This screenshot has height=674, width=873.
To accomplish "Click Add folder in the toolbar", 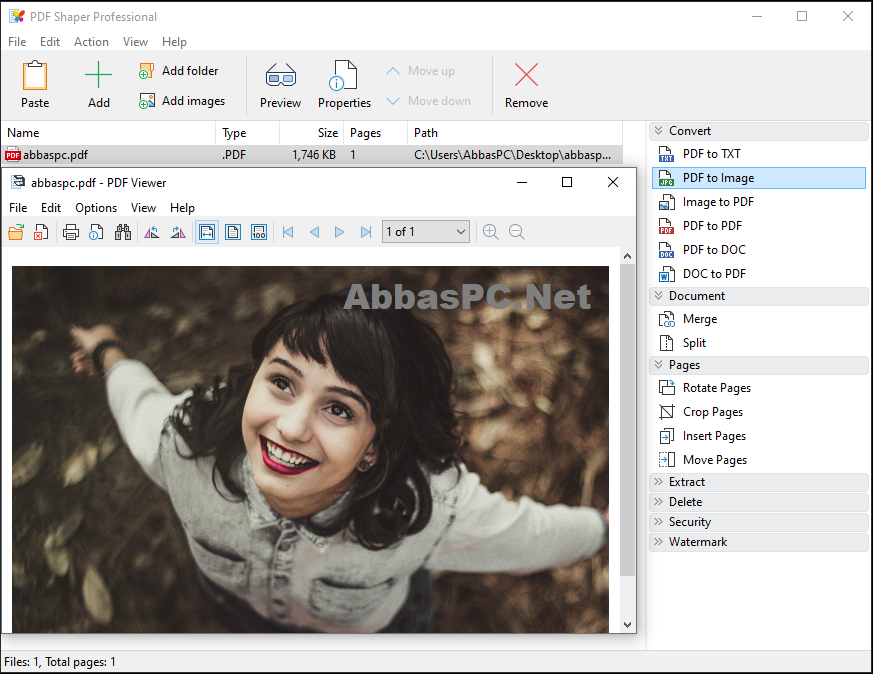I will point(179,71).
